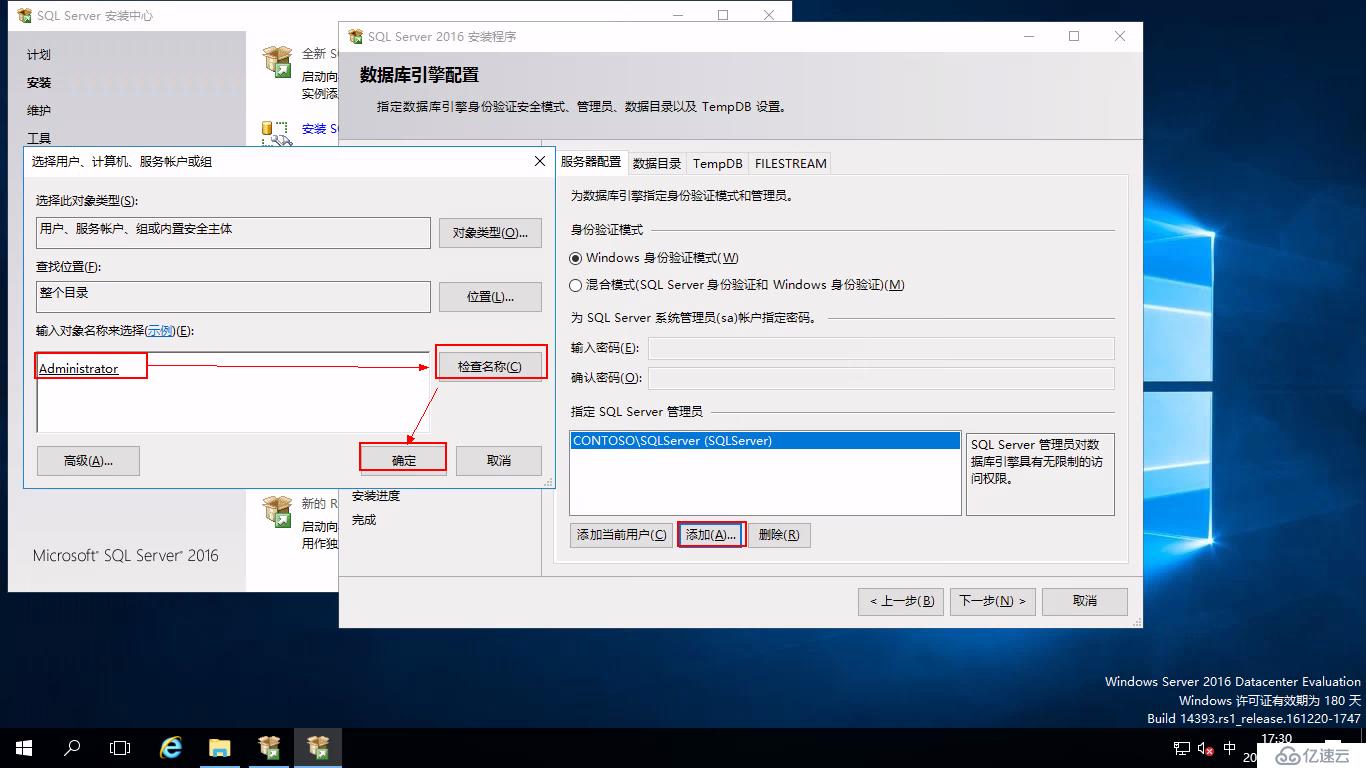
Task: Proceed with 下一步(N) > button
Action: [x=993, y=601]
